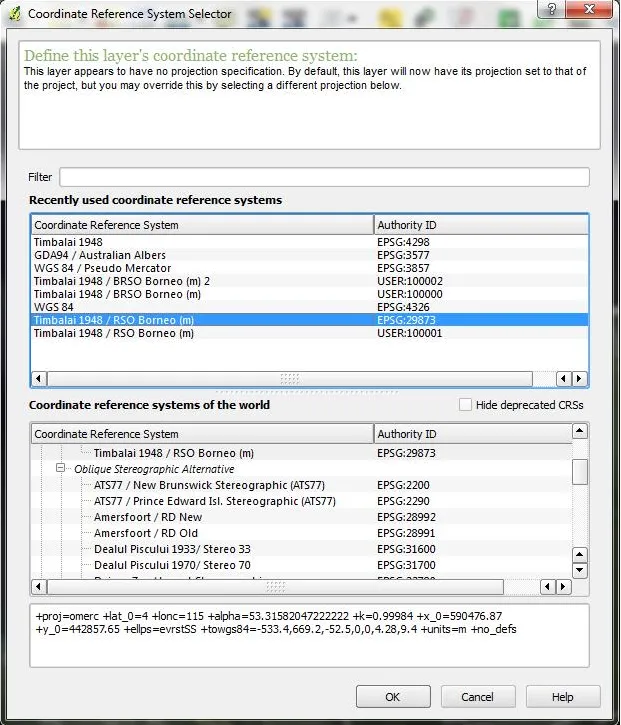Screen dimensions: 621x725
Task: Click the QGIS icon in title bar
Action: point(13,14)
